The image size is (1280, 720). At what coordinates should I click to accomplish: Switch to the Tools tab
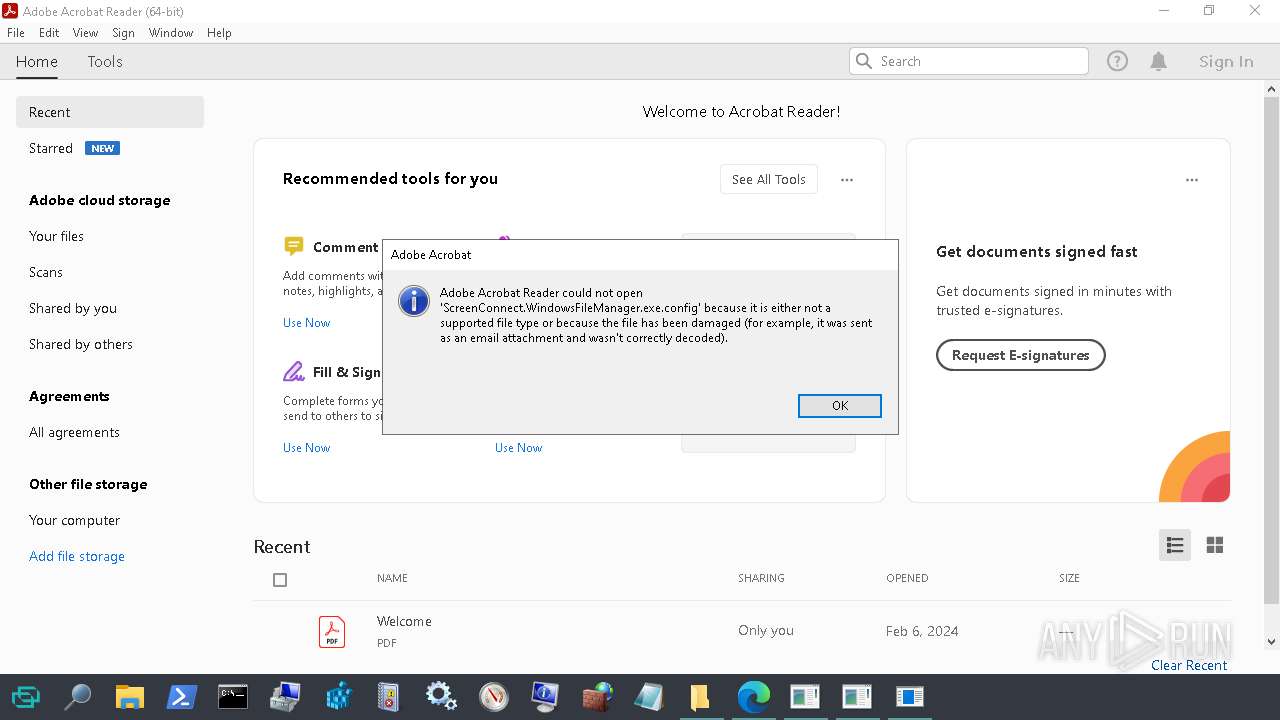coord(105,62)
